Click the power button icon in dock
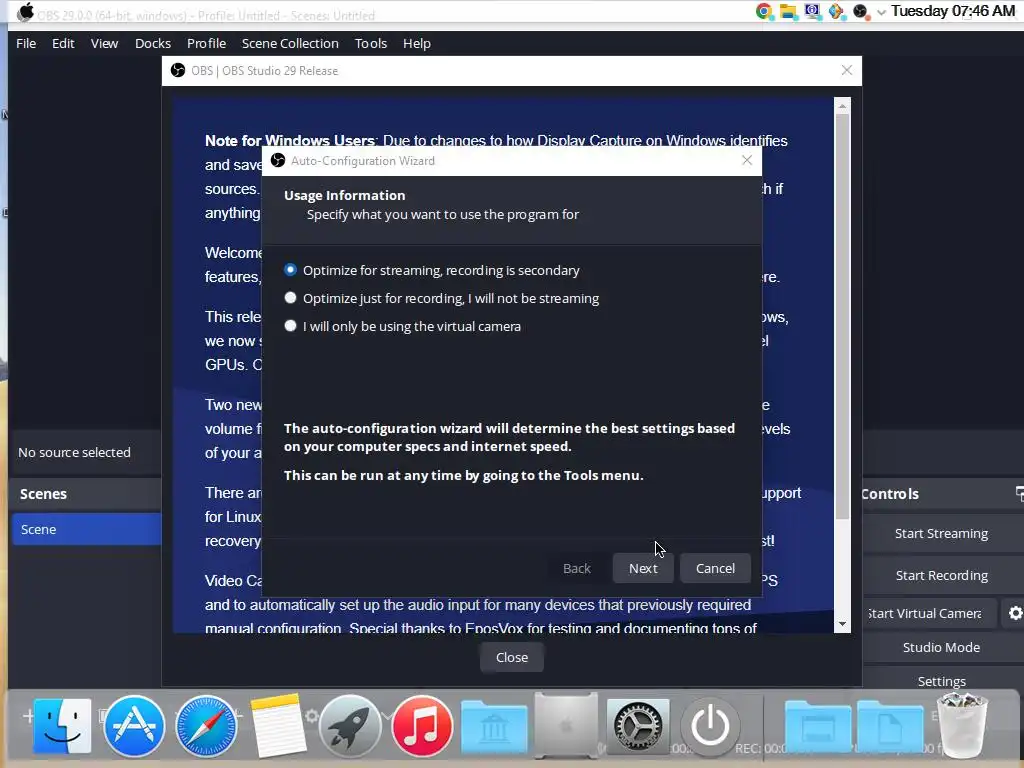 710,726
